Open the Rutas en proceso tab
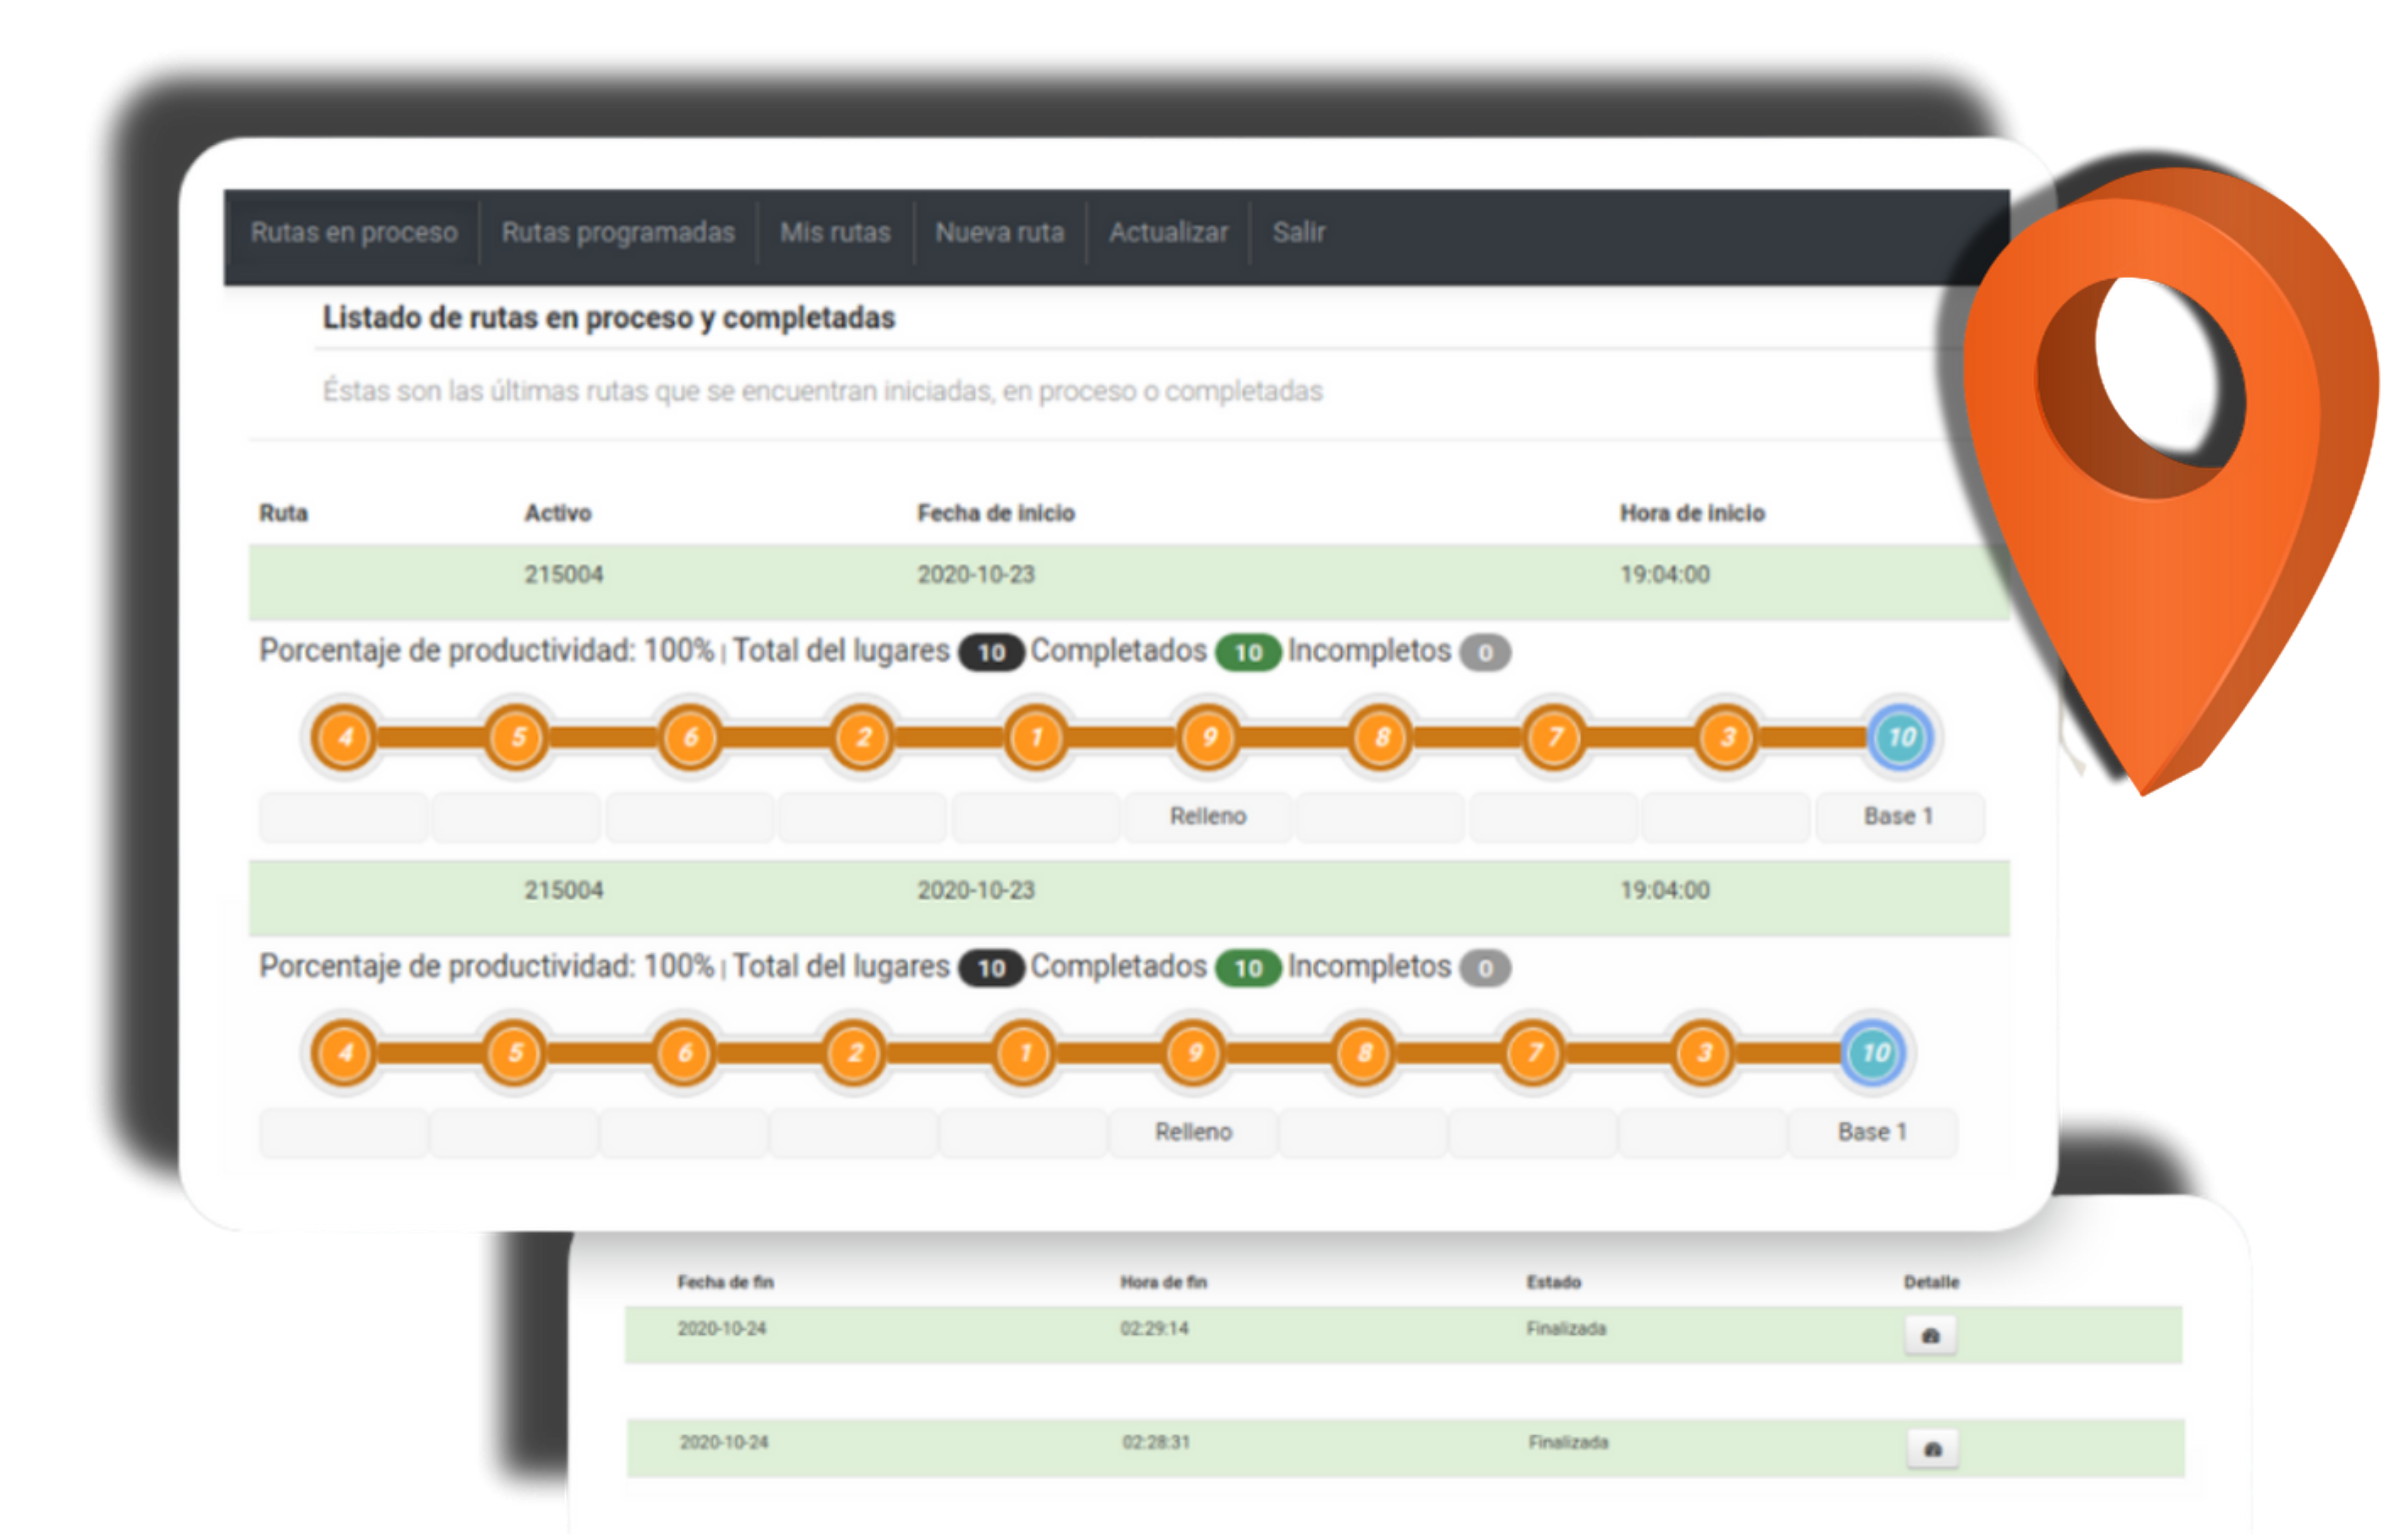The height and width of the screenshot is (1540, 2384). click(x=353, y=232)
